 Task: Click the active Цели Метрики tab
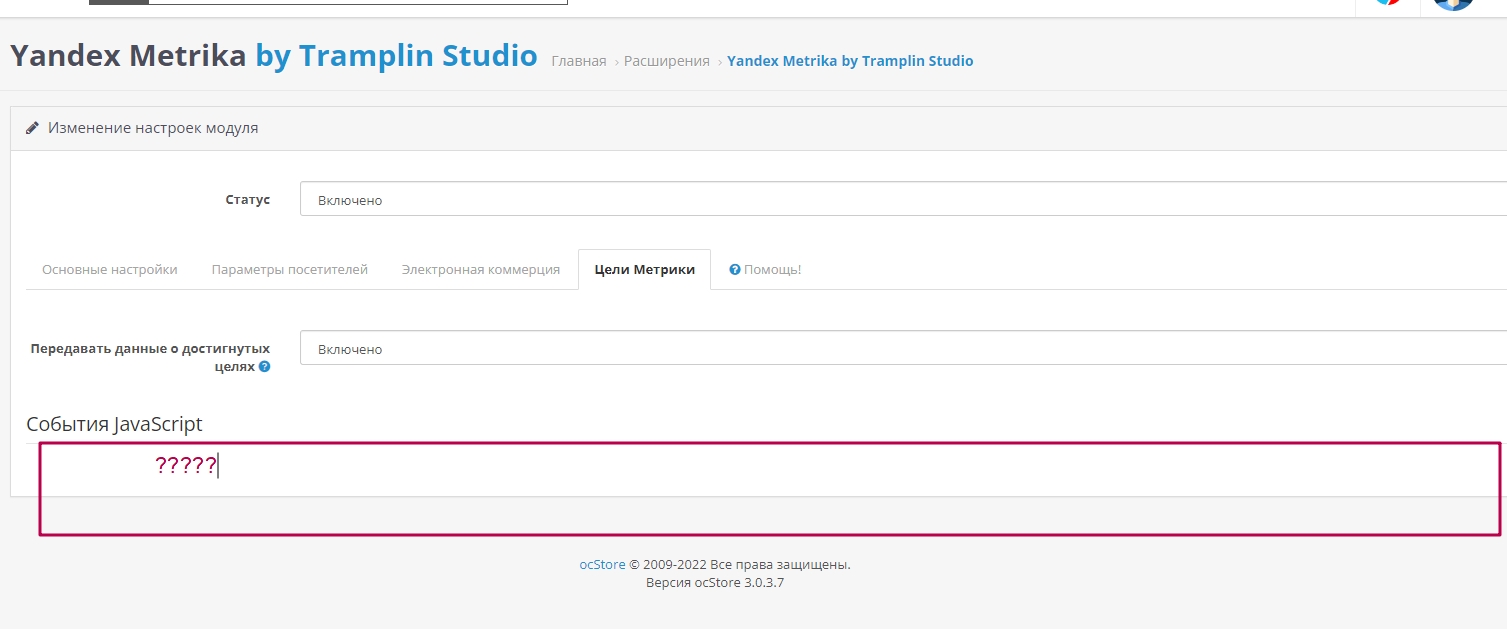coord(644,270)
